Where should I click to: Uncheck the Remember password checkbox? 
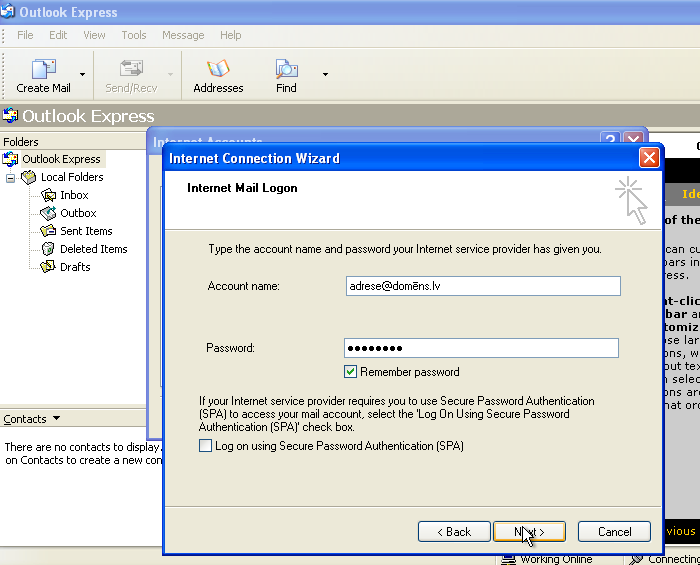350,372
